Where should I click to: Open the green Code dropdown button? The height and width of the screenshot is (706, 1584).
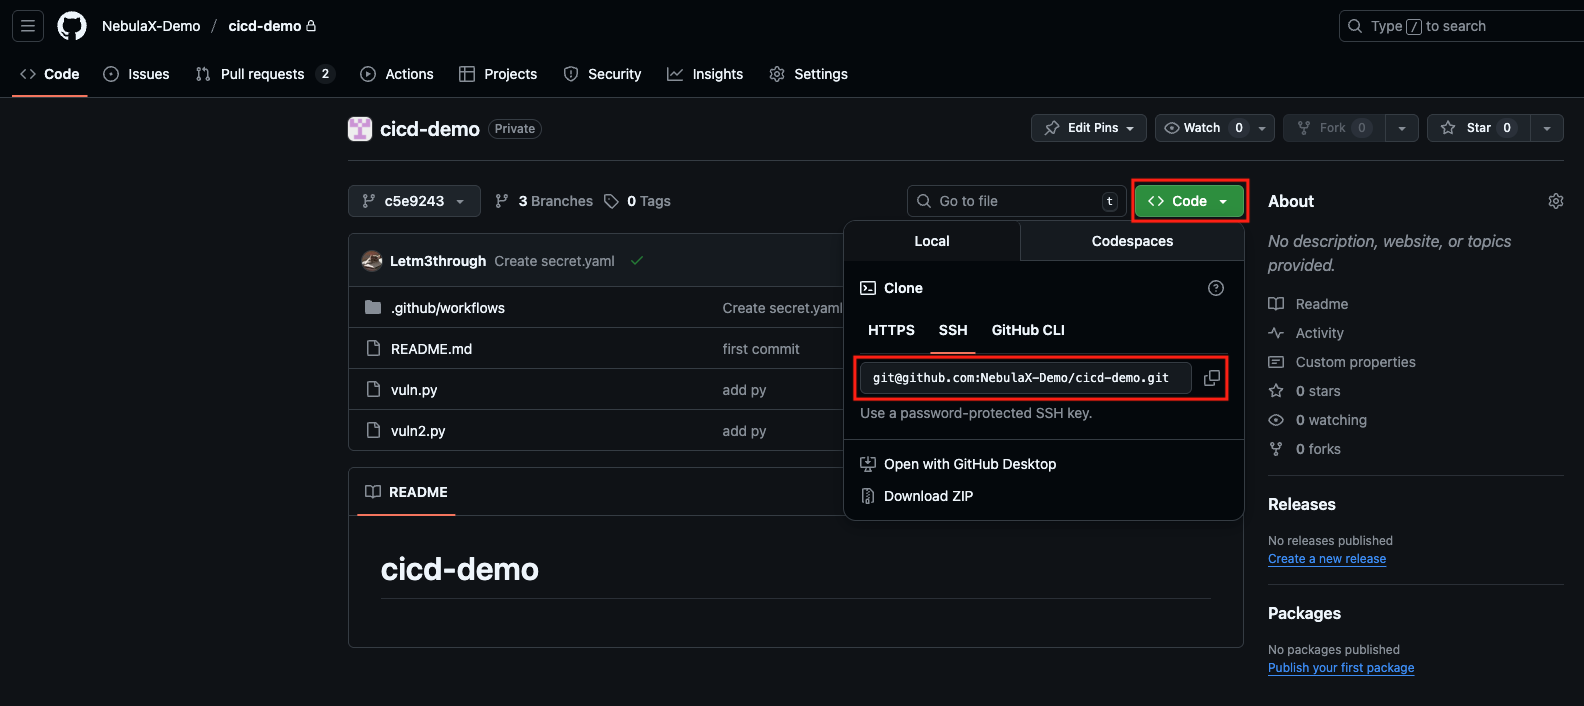tap(1189, 201)
